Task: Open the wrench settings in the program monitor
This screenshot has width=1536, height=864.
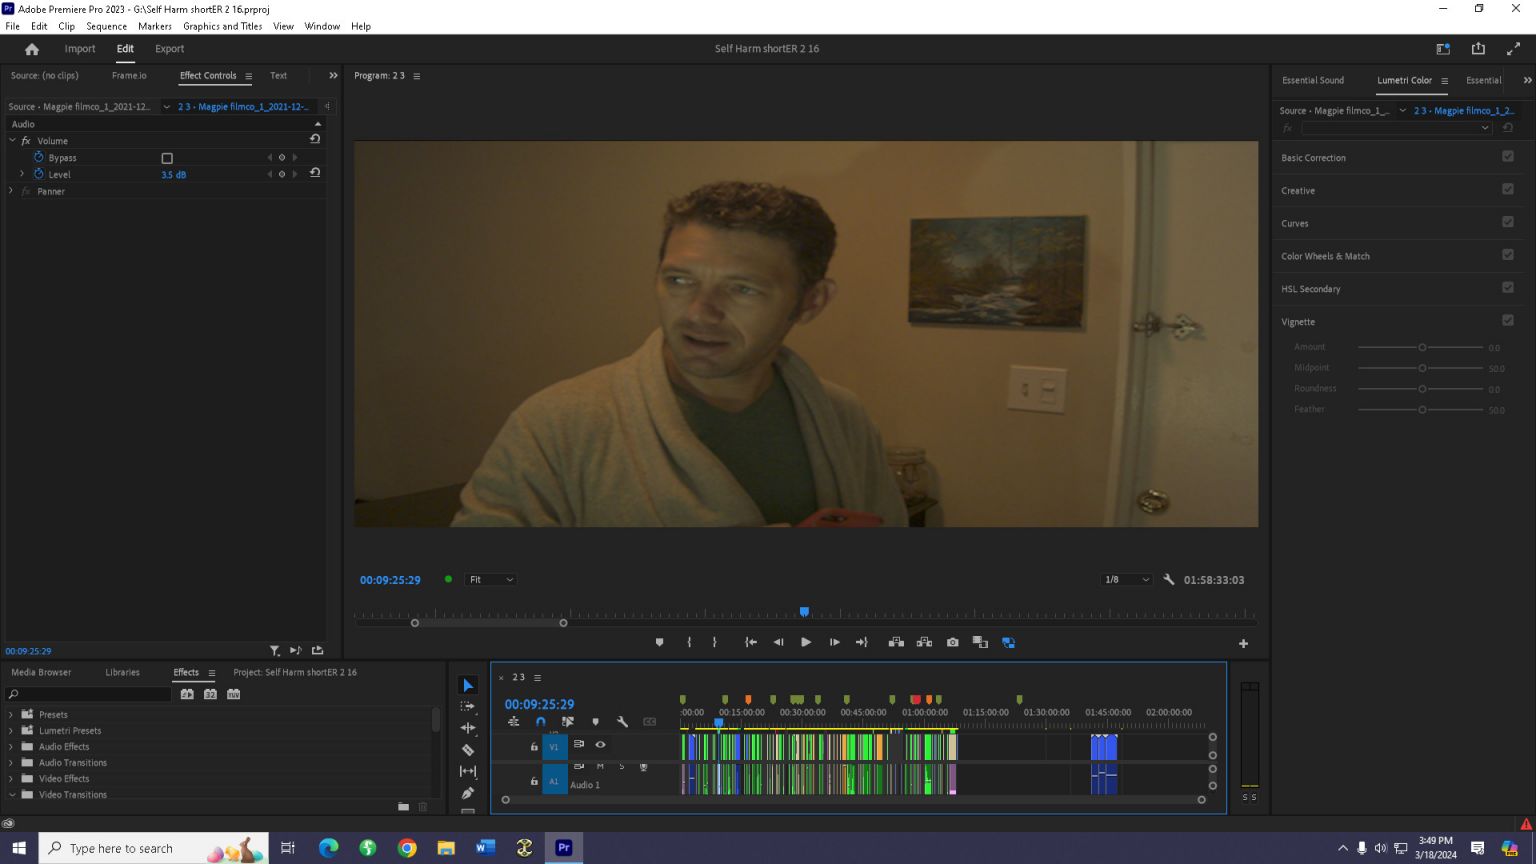Action: pos(1168,580)
